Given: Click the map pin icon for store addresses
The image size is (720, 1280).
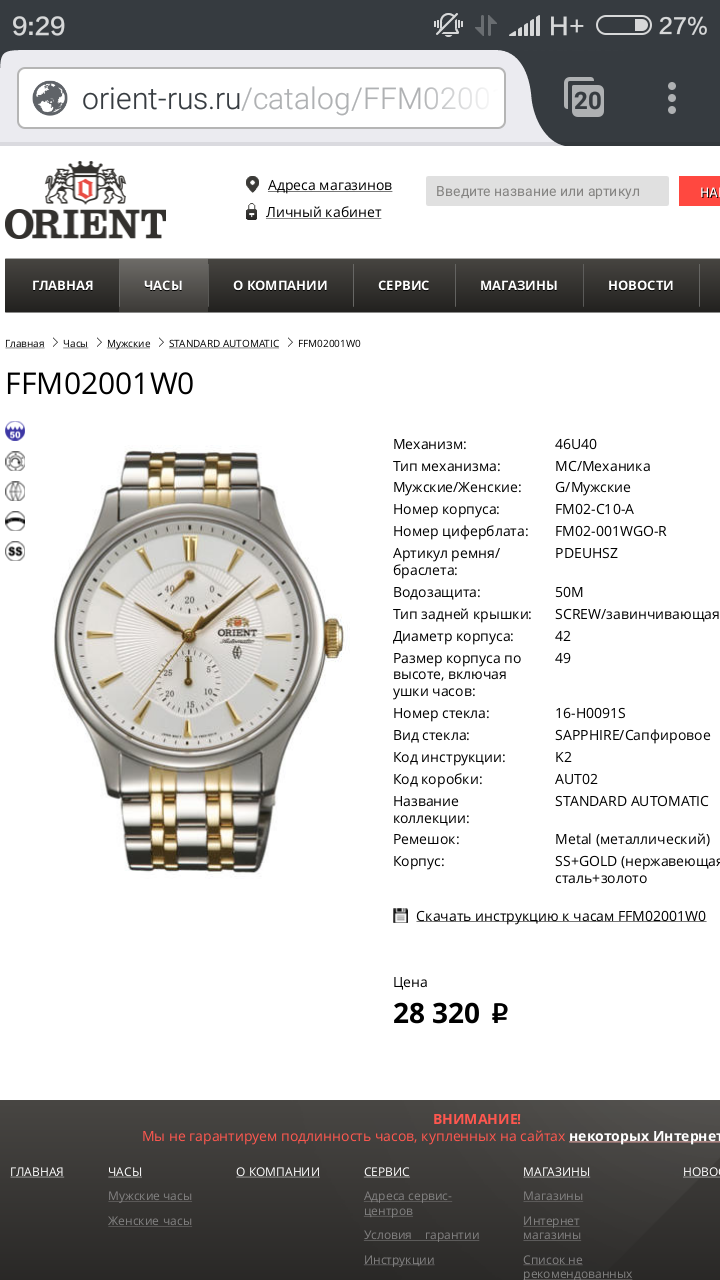Looking at the screenshot, I should pos(252,185).
